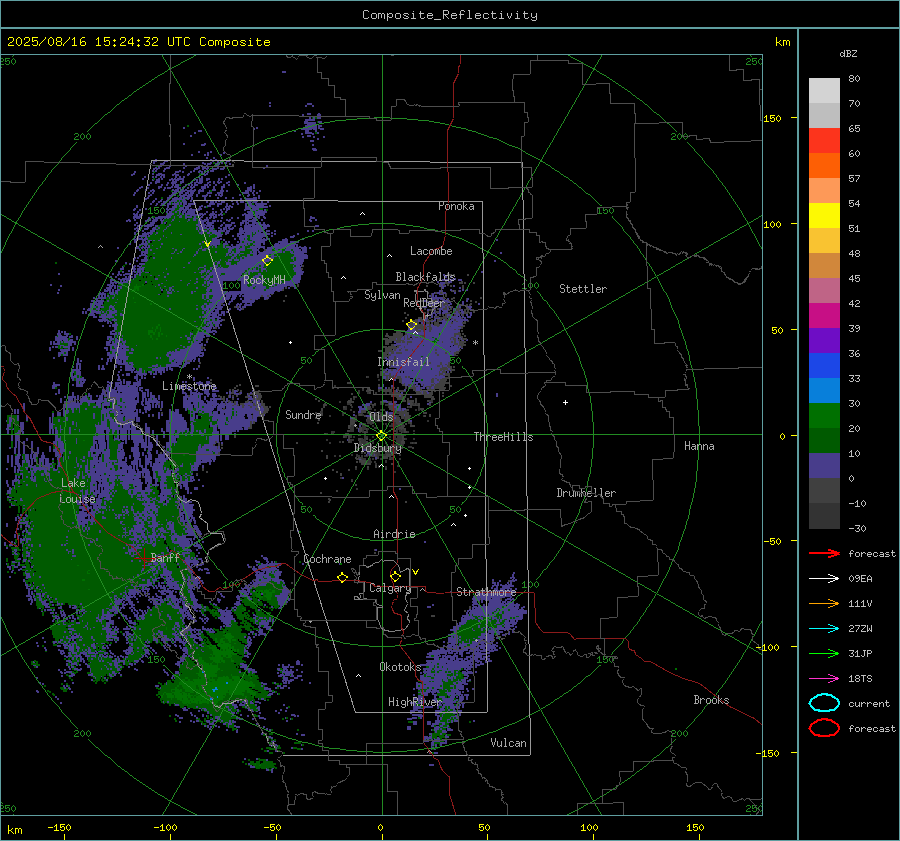Click the -150 tick on bottom km axis
The height and width of the screenshot is (841, 900).
click(59, 828)
